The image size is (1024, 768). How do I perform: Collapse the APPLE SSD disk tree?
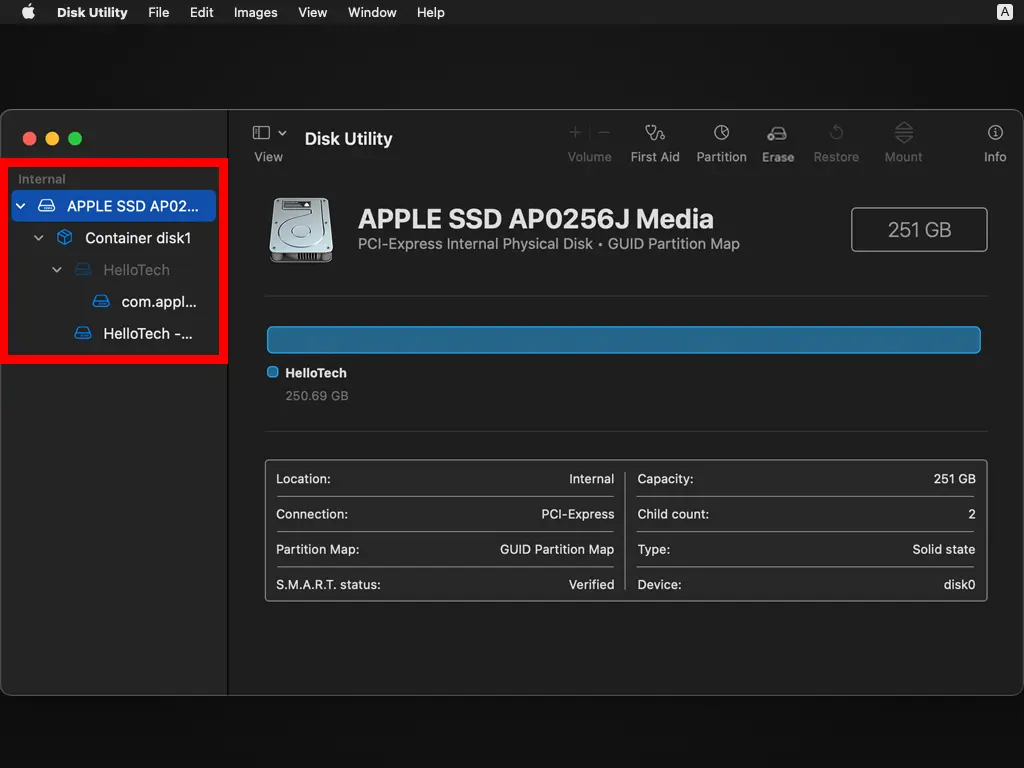(x=21, y=206)
